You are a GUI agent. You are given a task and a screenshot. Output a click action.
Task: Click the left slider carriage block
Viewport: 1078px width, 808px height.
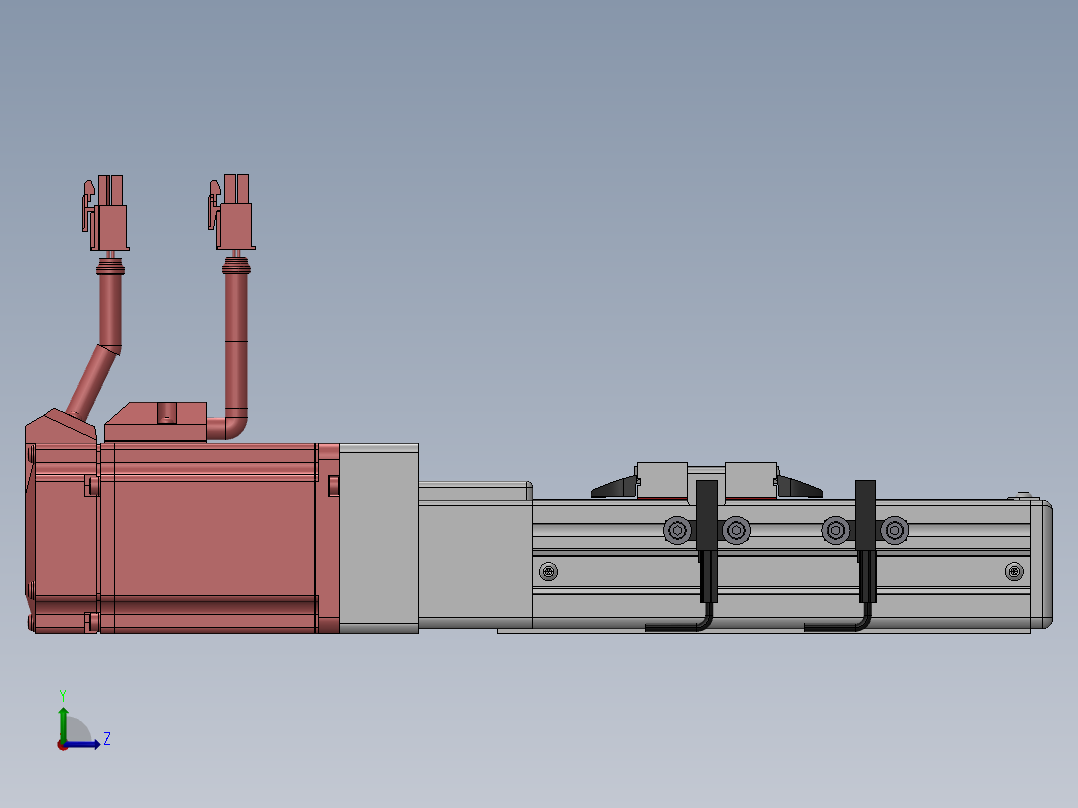click(662, 479)
